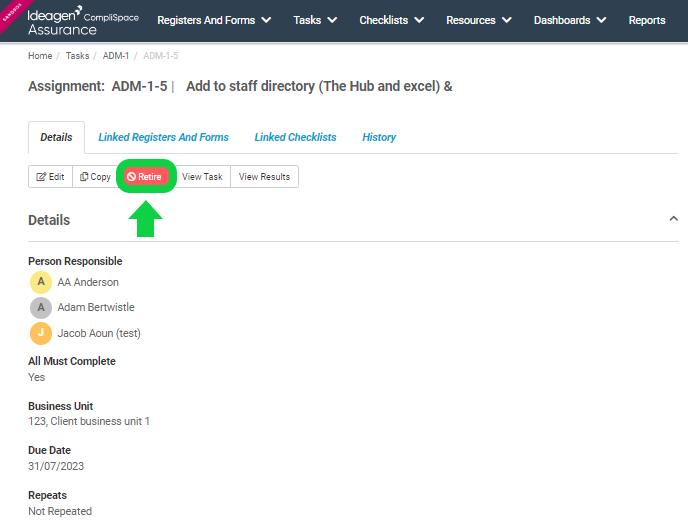Click the All Must Complete label
Viewport: 688px width, 530px height.
click(72, 361)
